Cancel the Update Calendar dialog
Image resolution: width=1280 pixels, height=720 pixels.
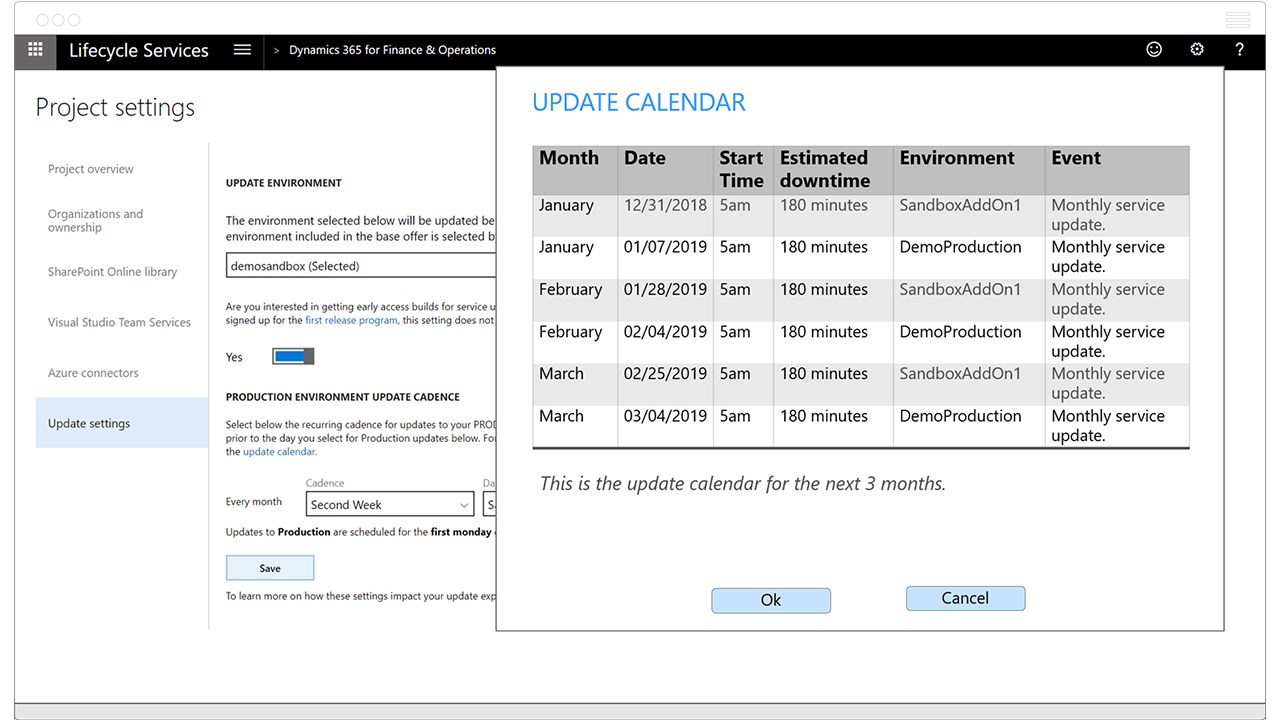point(965,598)
